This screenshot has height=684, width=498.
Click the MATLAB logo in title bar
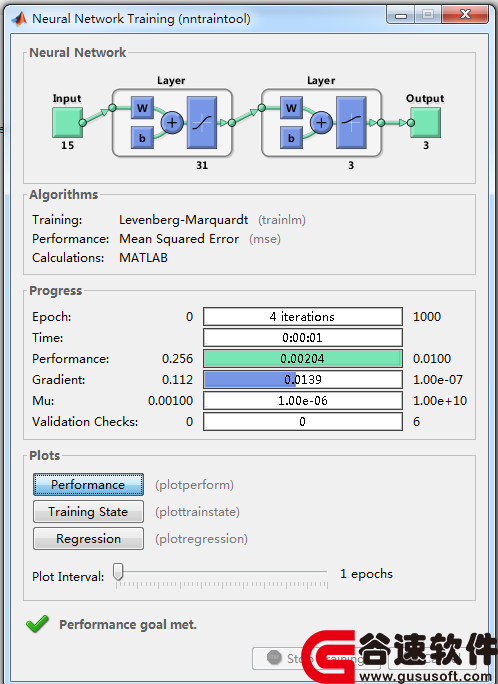pyautogui.click(x=20, y=19)
